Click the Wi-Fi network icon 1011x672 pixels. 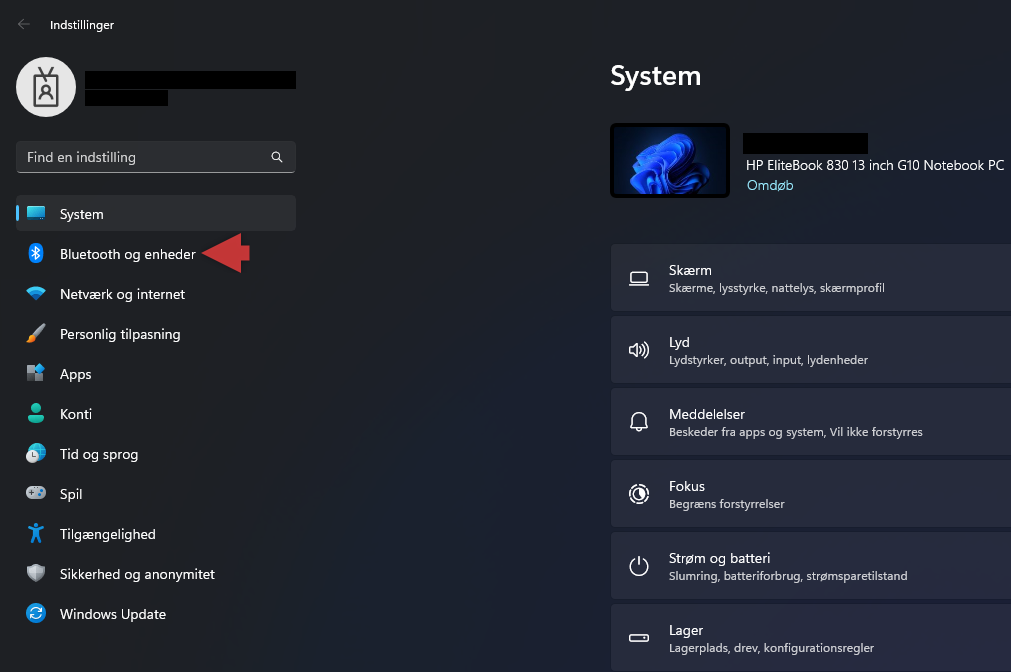tap(36, 293)
